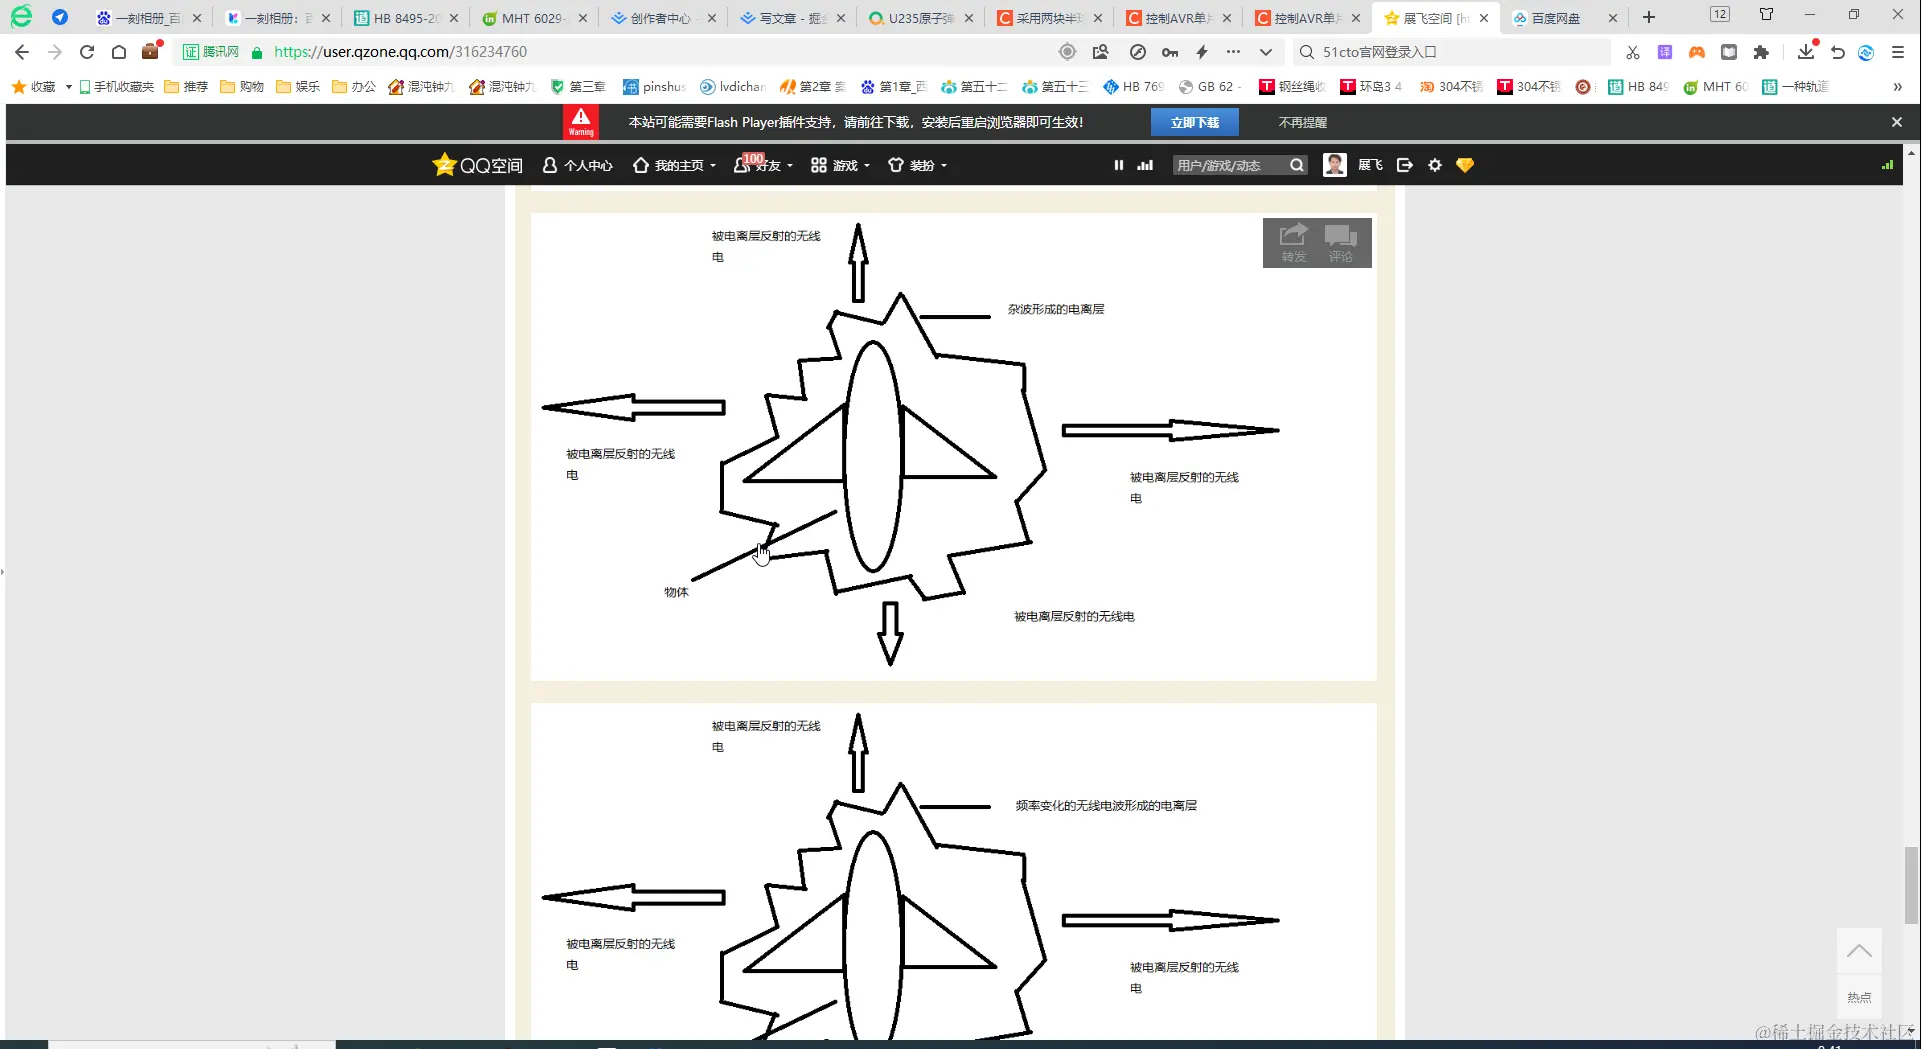Click the URL address bar

pyautogui.click(x=660, y=52)
